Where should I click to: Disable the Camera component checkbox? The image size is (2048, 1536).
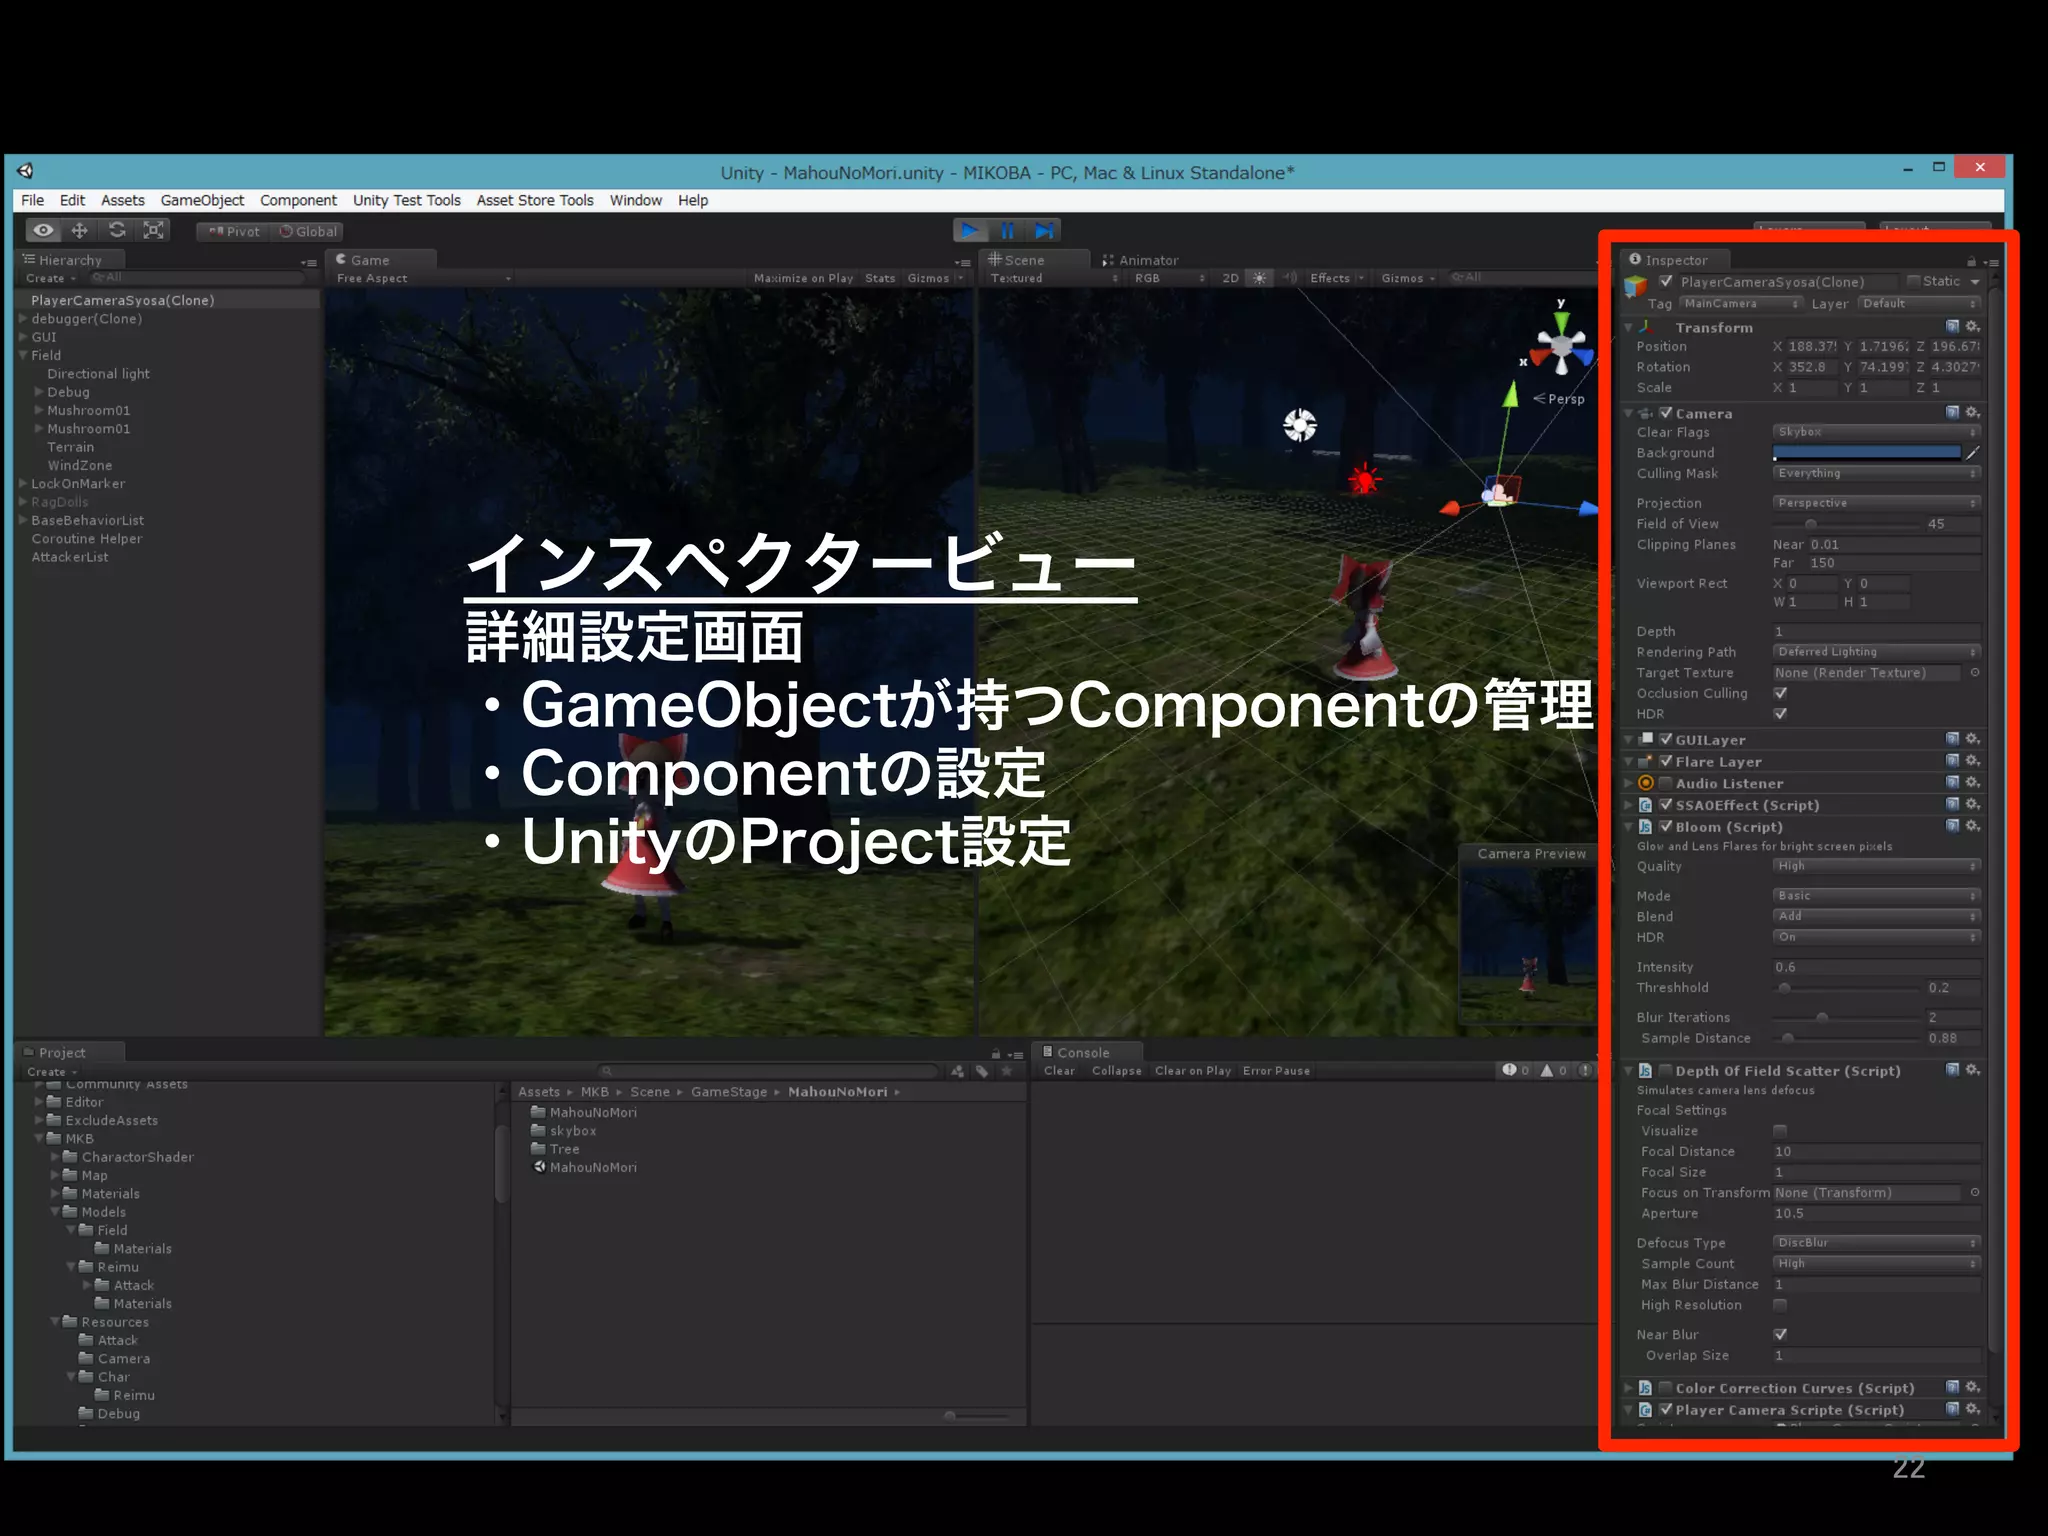[x=1666, y=413]
